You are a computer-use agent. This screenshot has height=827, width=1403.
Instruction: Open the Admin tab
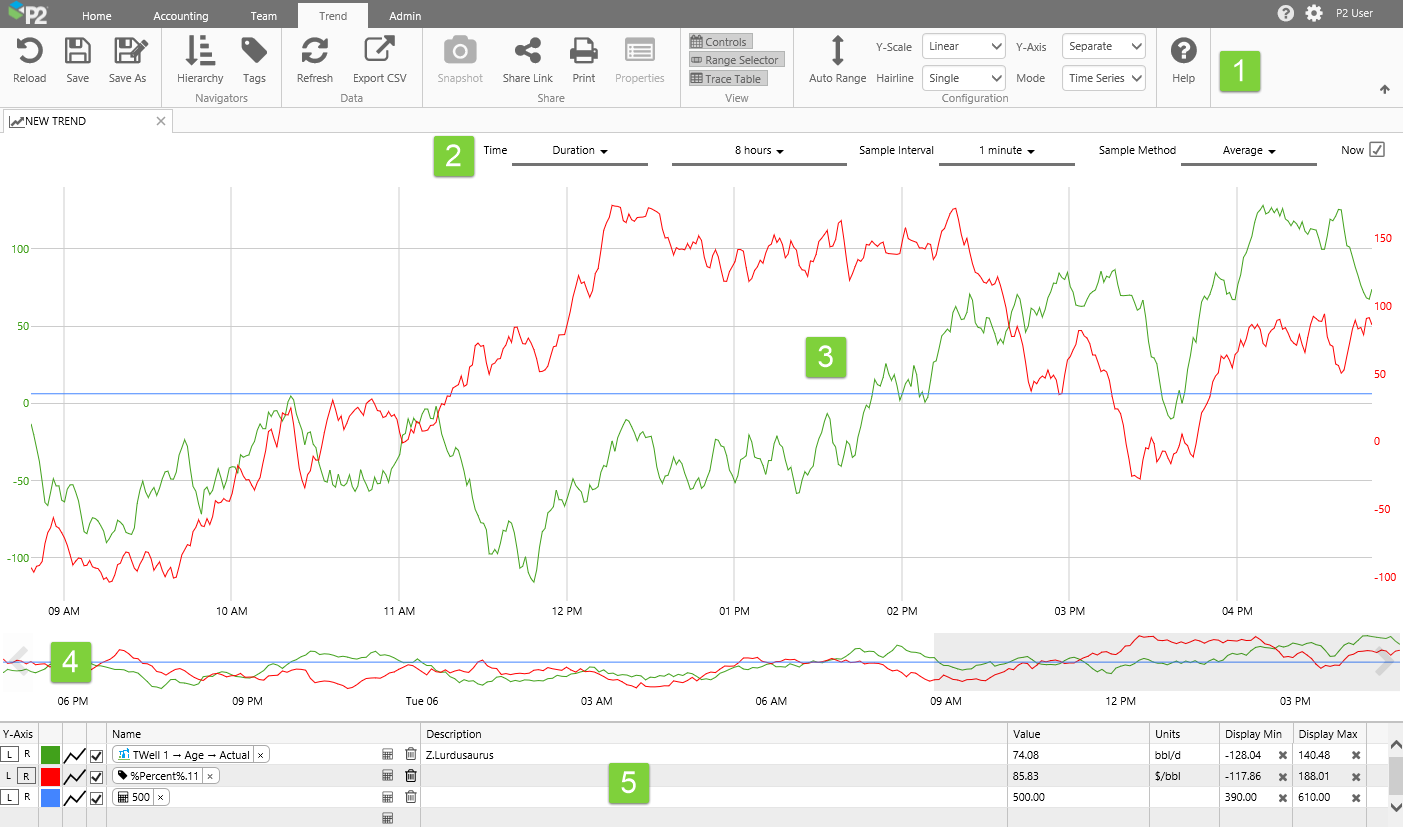pyautogui.click(x=405, y=16)
